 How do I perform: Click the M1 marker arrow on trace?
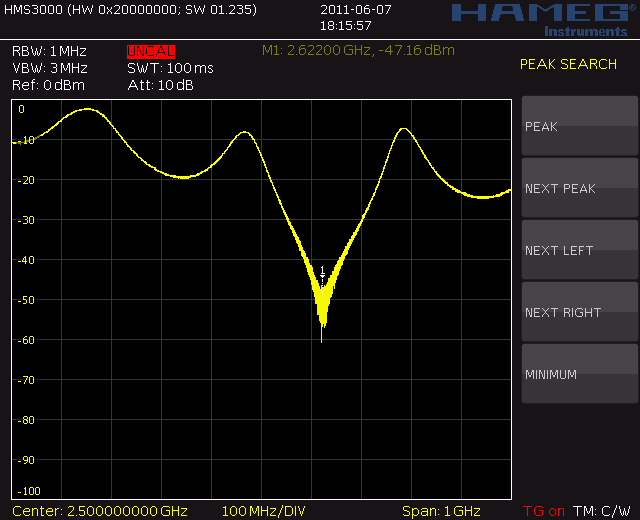pos(322,271)
